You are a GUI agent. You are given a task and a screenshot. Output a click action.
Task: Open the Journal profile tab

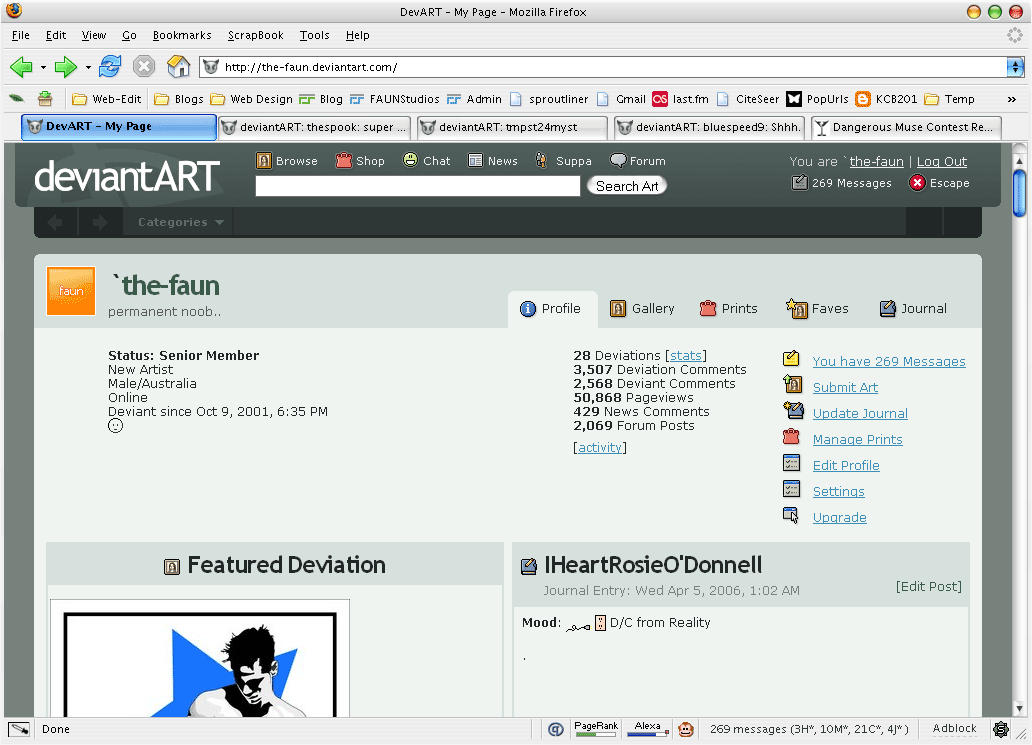tap(913, 309)
